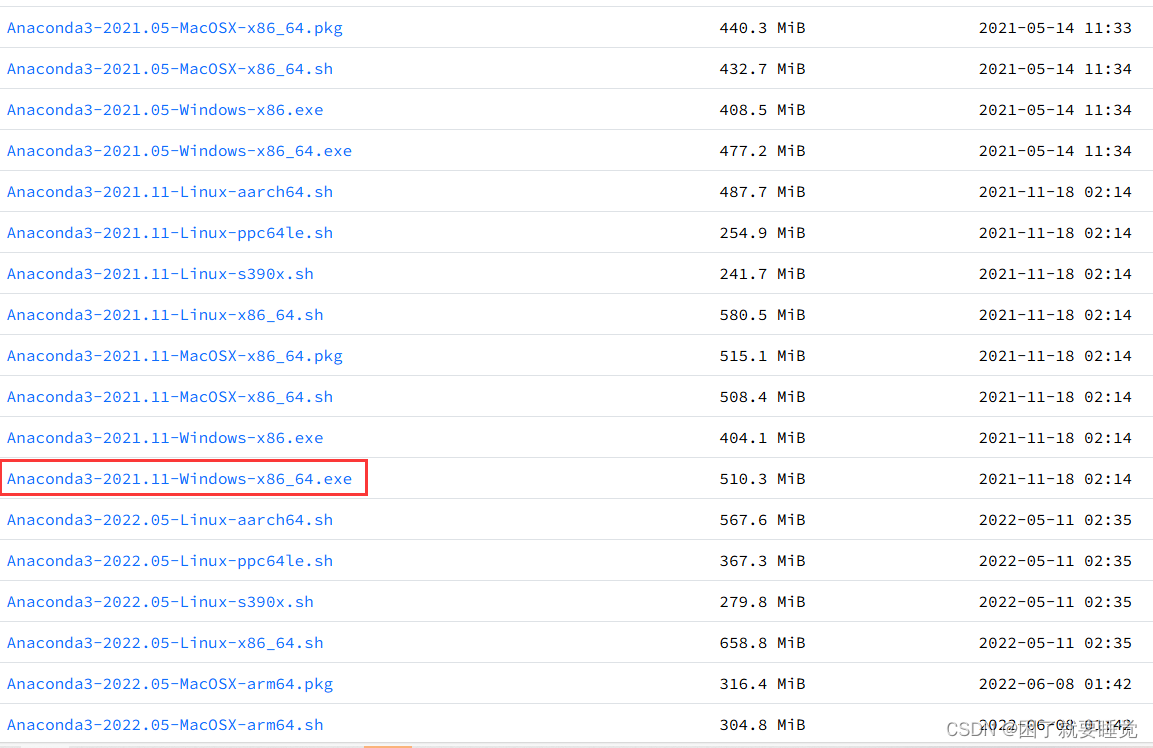Download Anaconda3-2021.11-Windows-x86.exe installer

pyautogui.click(x=165, y=438)
